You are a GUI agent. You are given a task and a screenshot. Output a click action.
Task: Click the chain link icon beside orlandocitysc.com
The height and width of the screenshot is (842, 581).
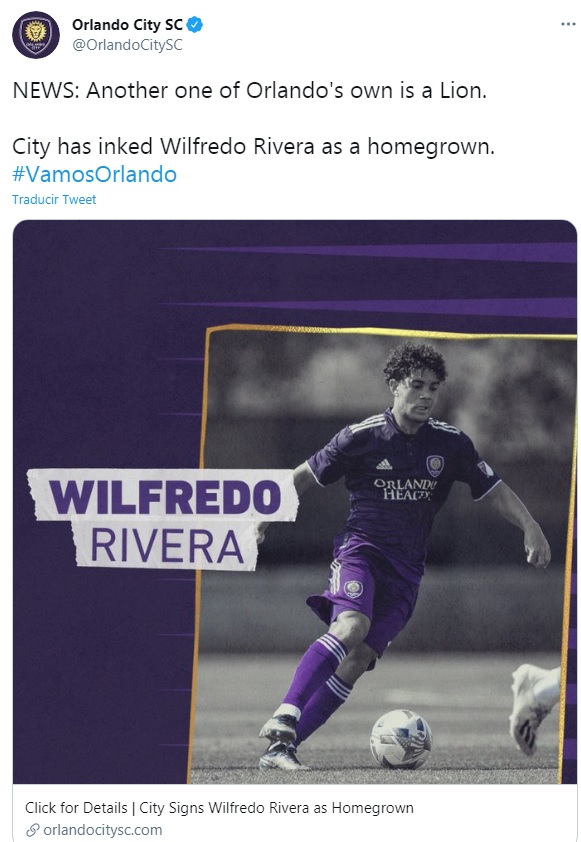[x=33, y=830]
